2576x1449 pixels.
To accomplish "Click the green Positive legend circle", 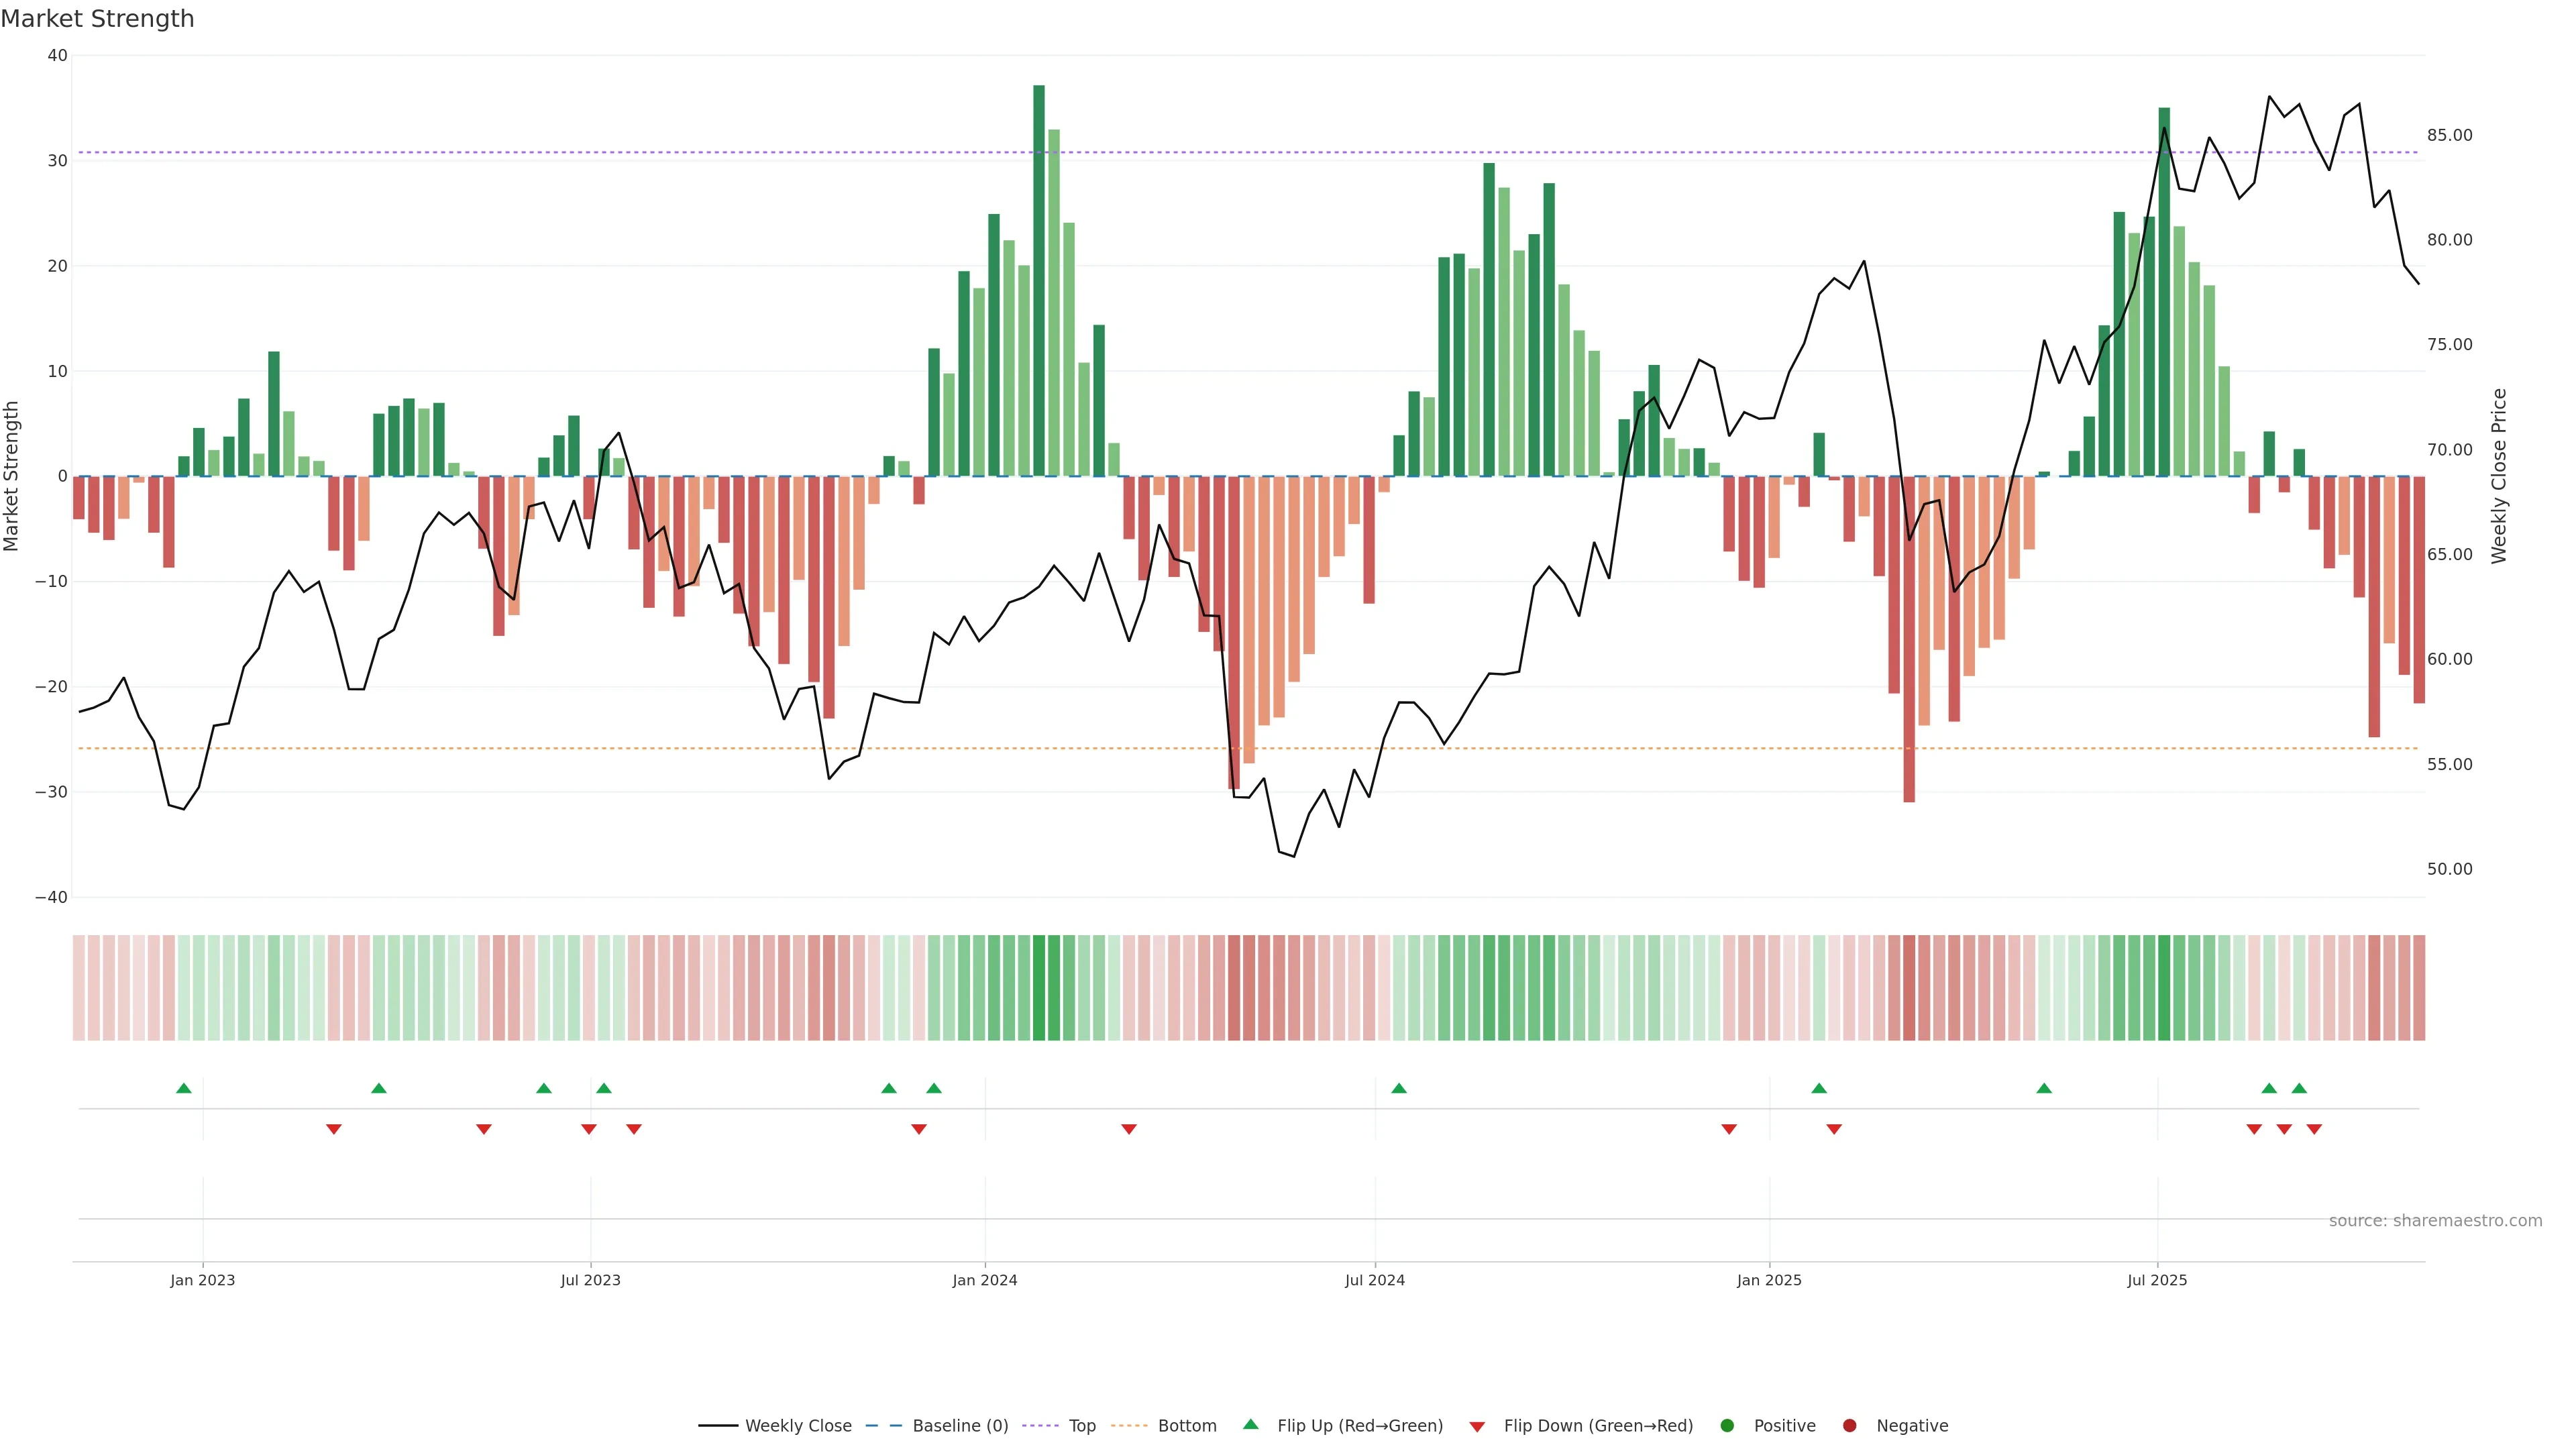I will 1727,1426.
